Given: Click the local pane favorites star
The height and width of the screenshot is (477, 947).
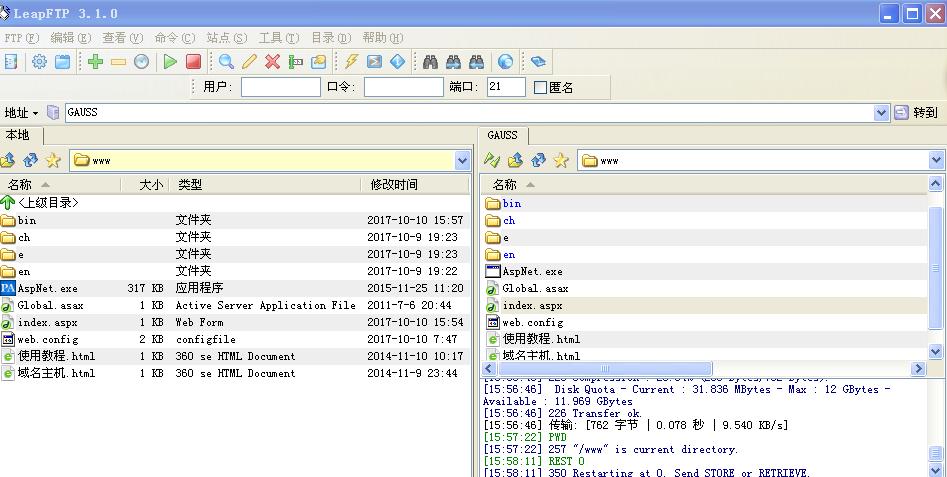Looking at the screenshot, I should pyautogui.click(x=53, y=160).
